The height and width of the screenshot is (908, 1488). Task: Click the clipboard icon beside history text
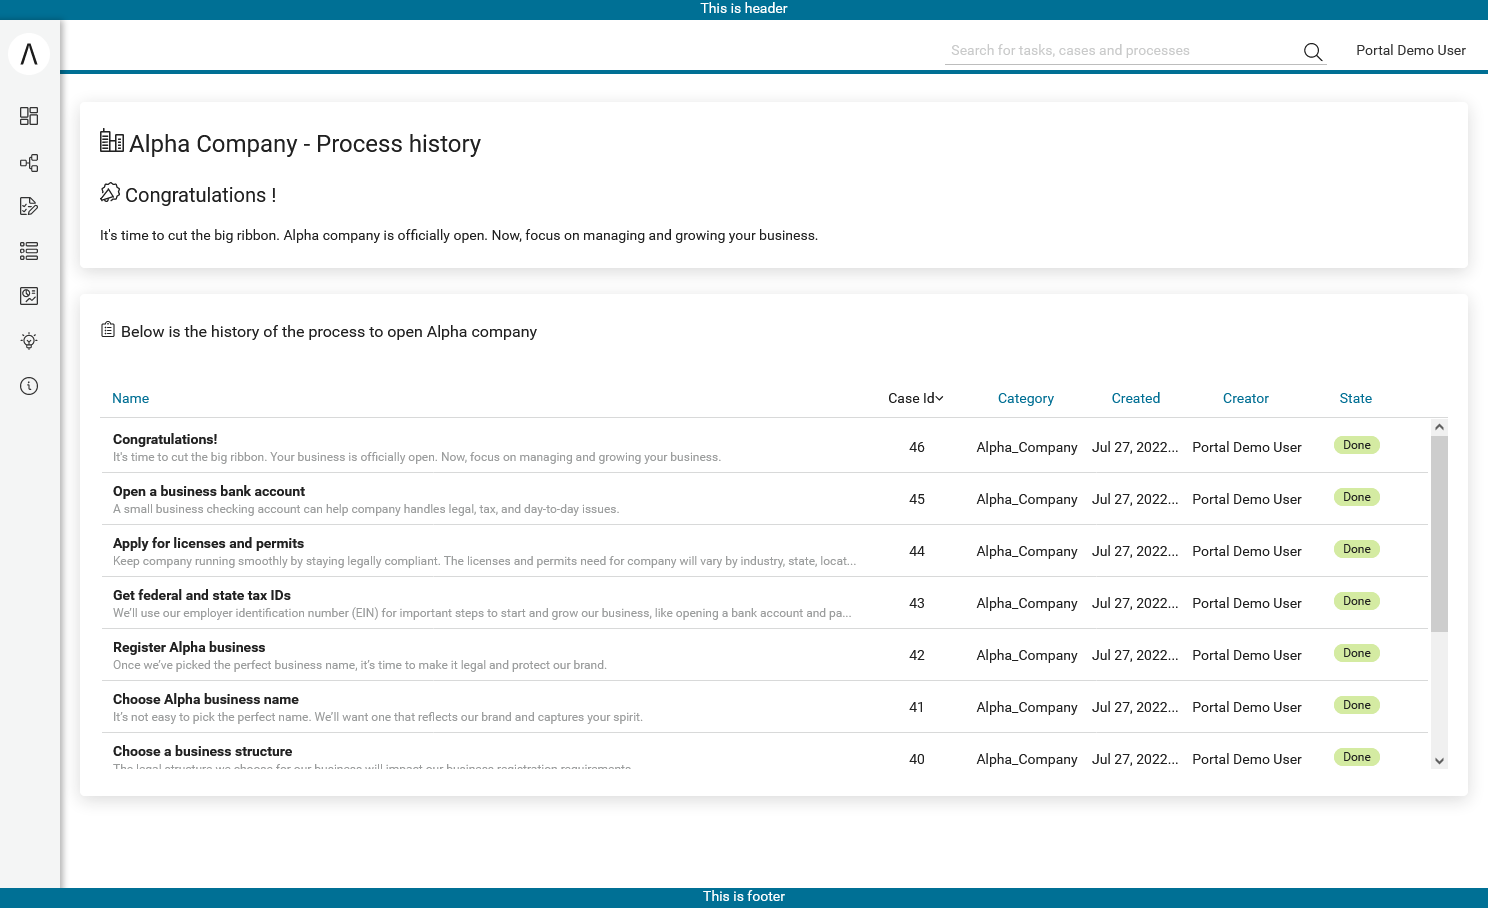[x=108, y=329]
